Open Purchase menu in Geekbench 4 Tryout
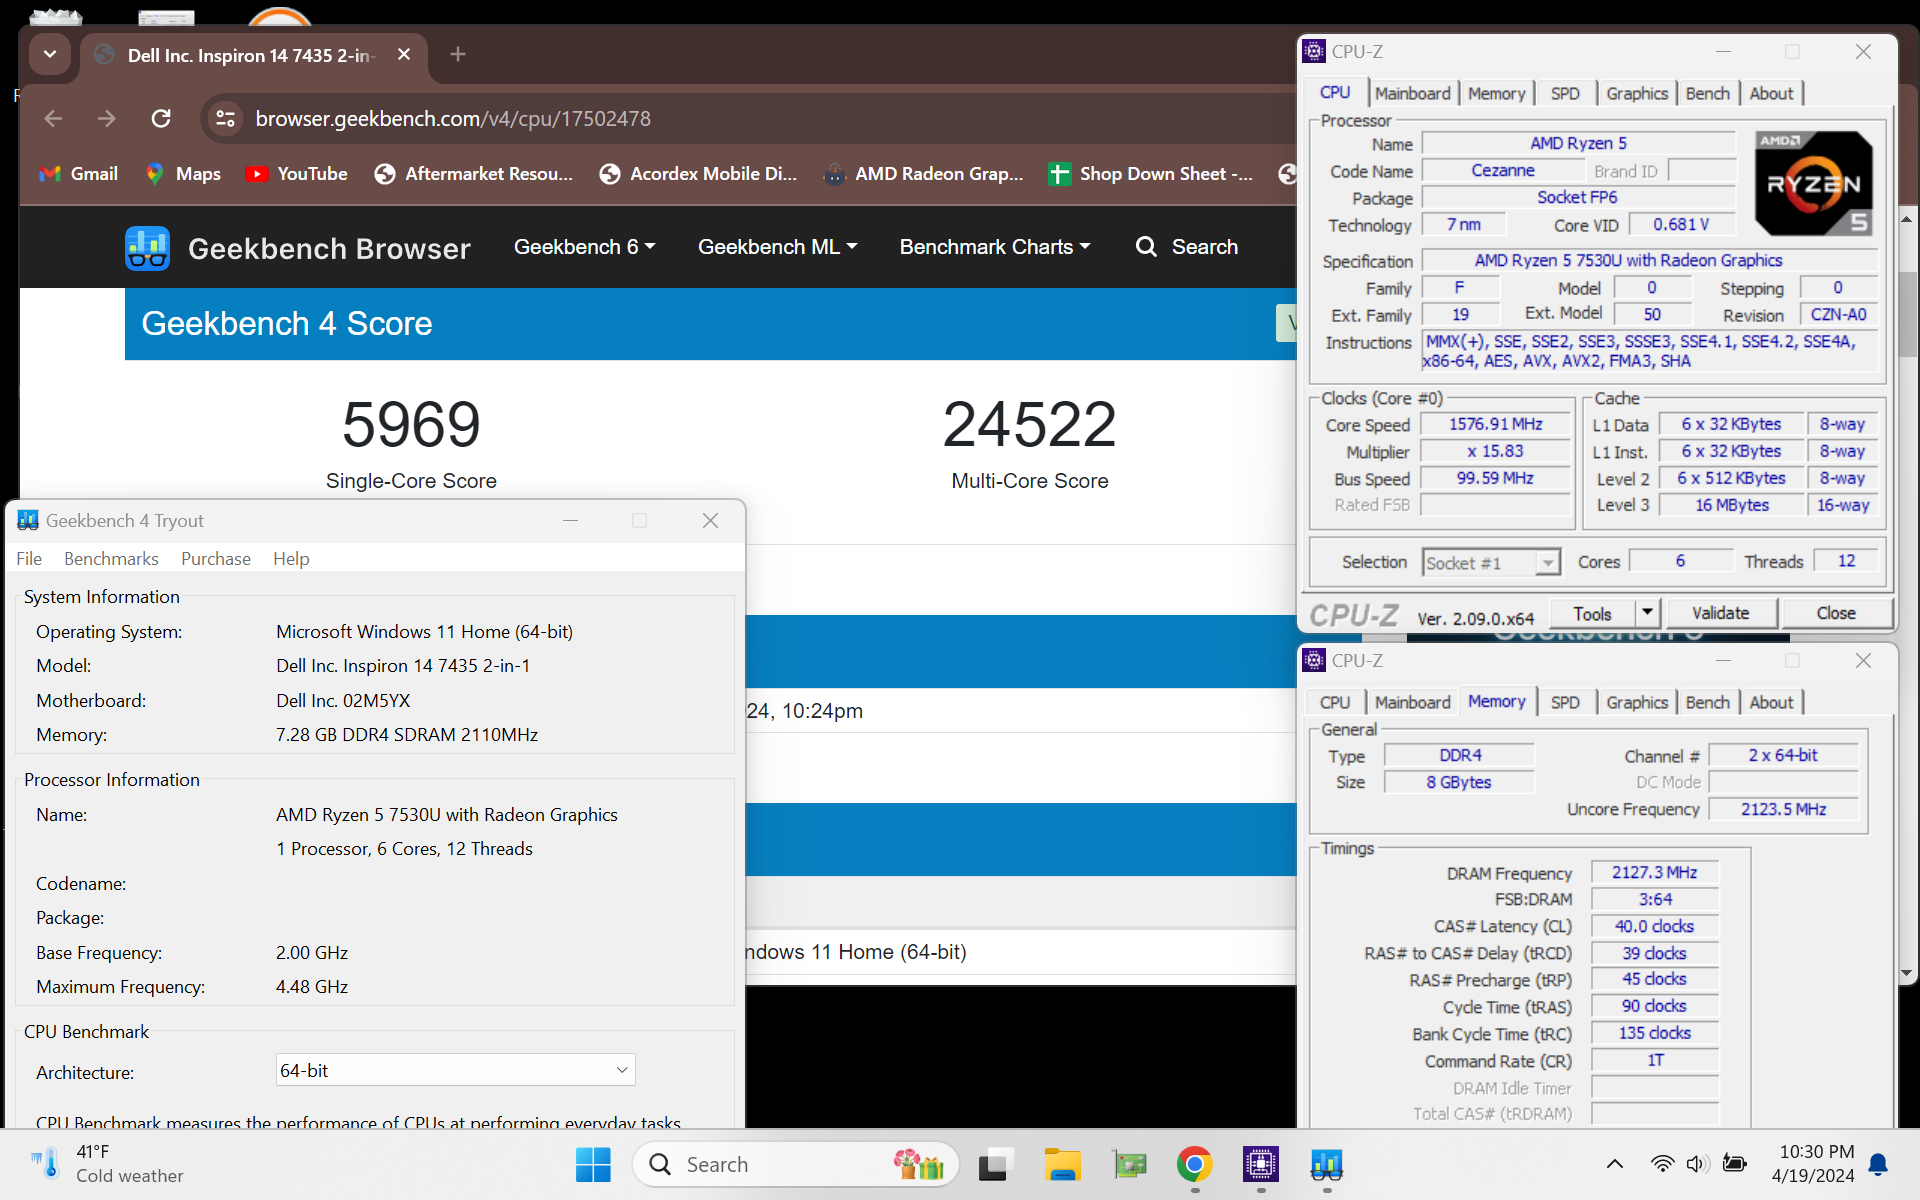 (x=216, y=559)
